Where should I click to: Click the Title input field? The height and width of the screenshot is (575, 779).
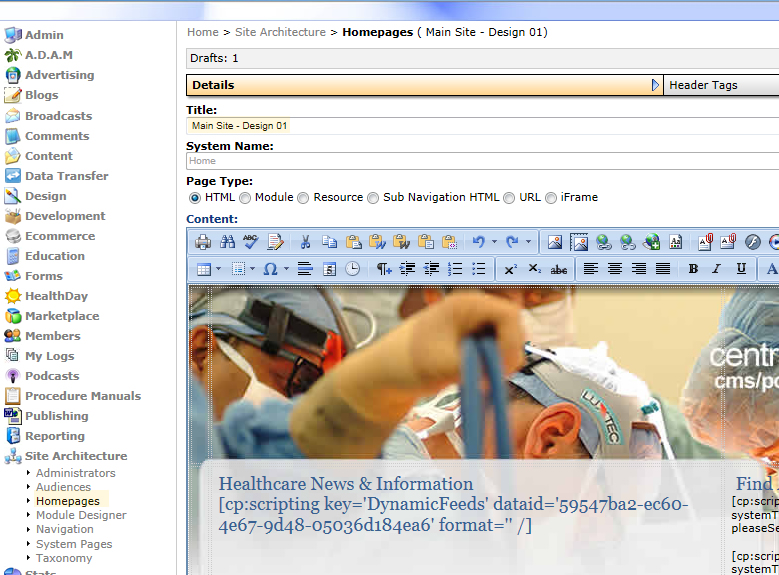coord(480,126)
